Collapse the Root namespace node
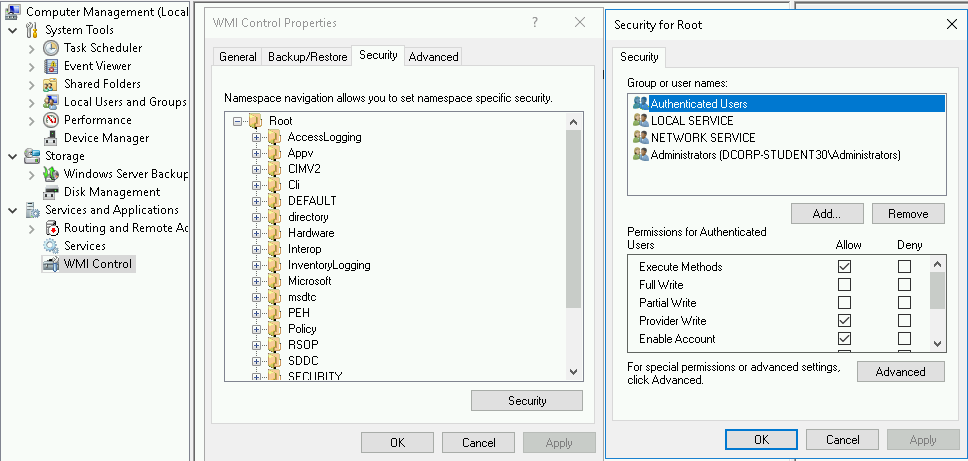Image resolution: width=968 pixels, height=461 pixels. pos(239,121)
